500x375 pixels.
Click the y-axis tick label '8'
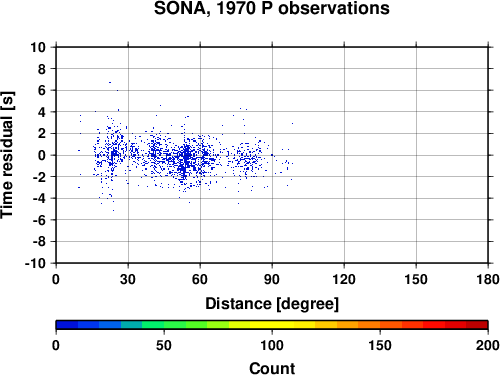coord(42,69)
